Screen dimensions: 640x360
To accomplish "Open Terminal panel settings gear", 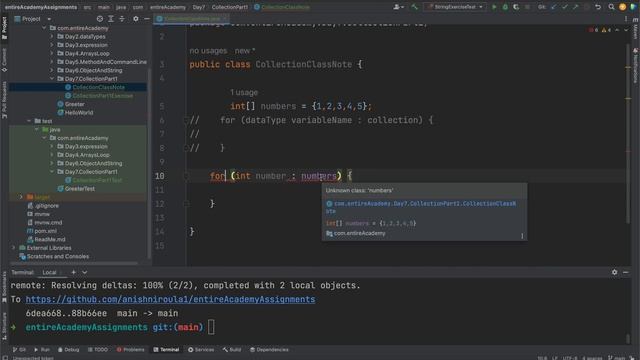I will click(614, 272).
